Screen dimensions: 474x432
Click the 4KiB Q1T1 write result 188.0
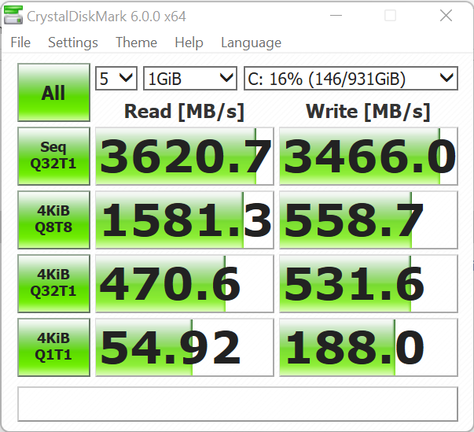[368, 347]
